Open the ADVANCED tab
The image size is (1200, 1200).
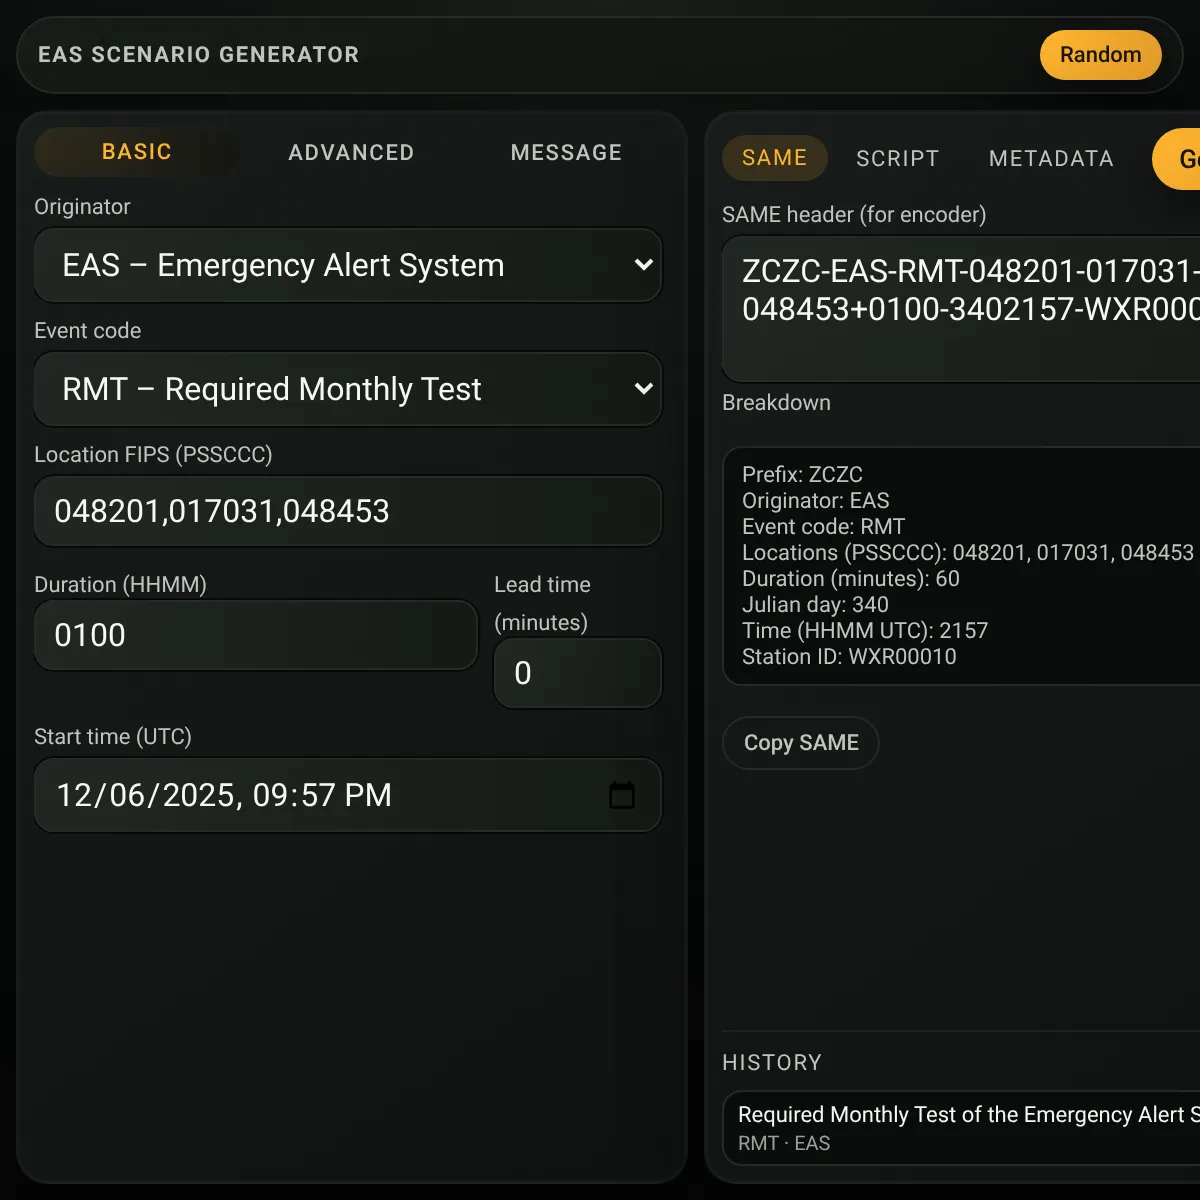[x=351, y=152]
